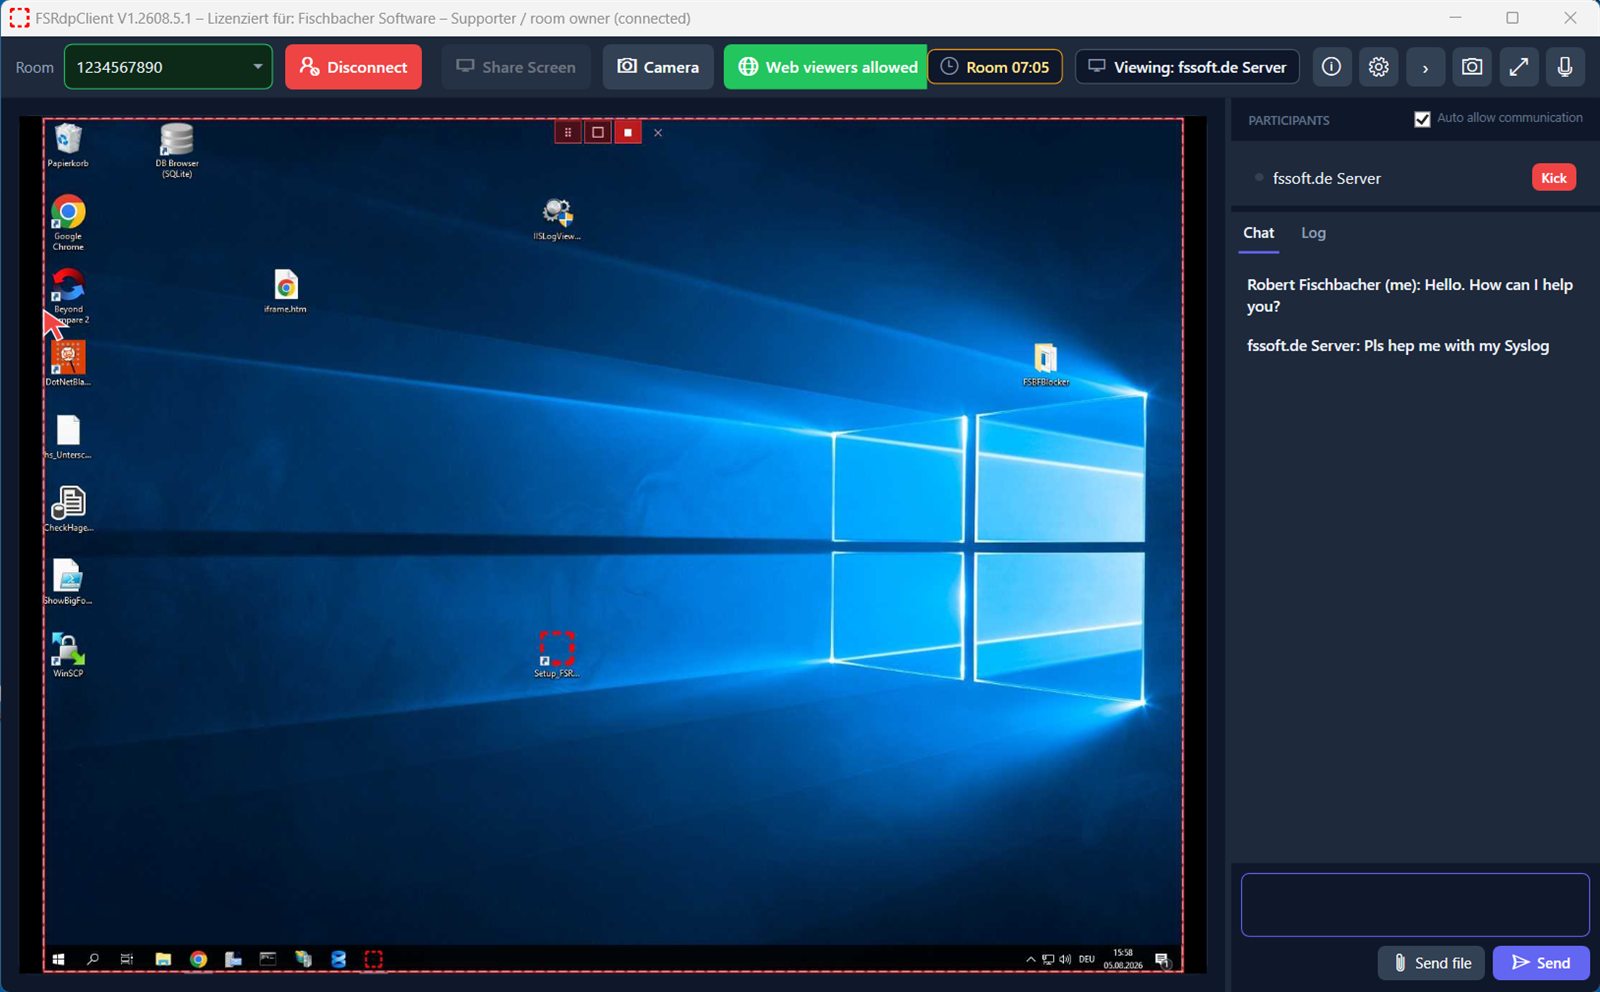Select the CheckHage... desktop icon
The height and width of the screenshot is (992, 1600).
68,510
